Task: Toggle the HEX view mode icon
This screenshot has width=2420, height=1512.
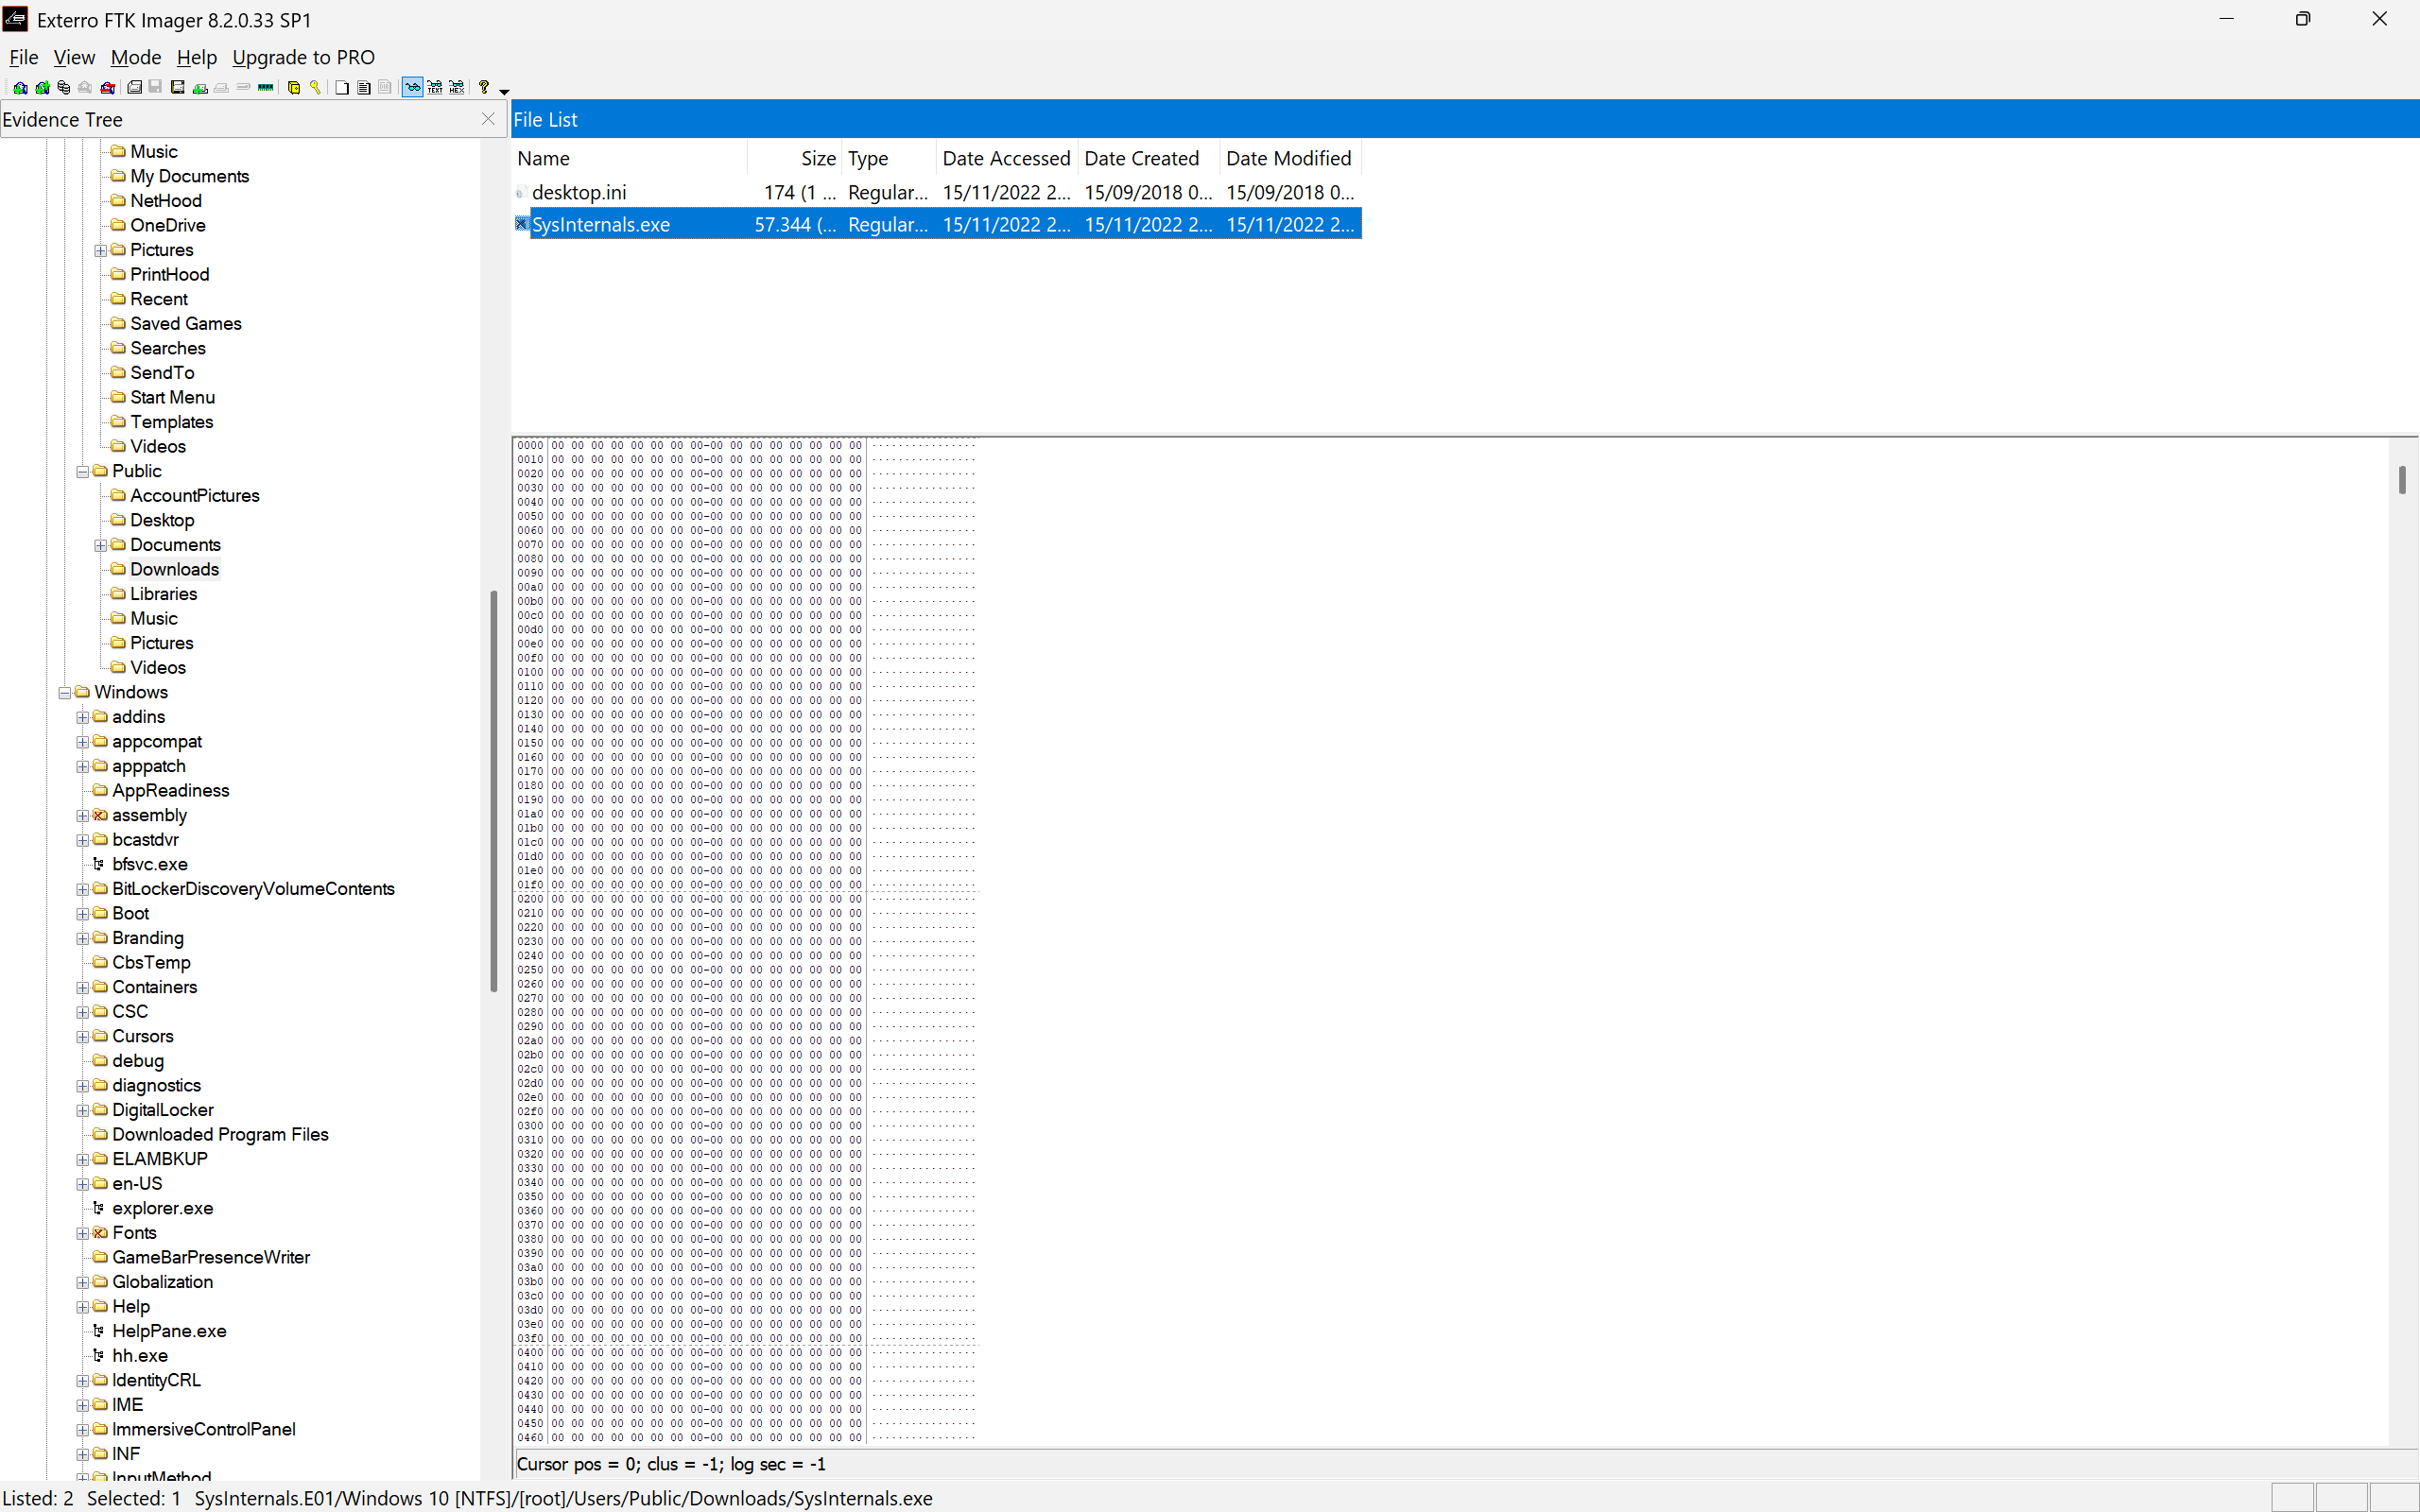Action: 456,88
